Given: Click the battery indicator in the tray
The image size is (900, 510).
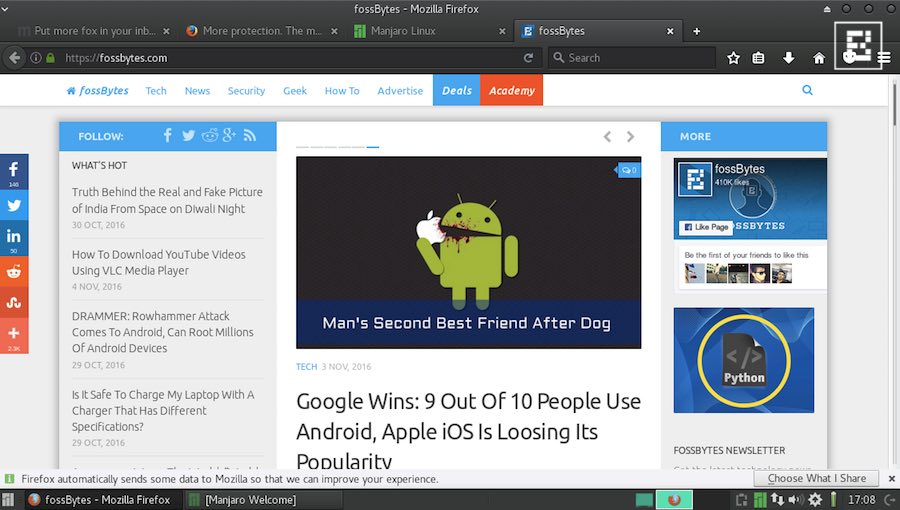Looking at the screenshot, I should (x=833, y=500).
